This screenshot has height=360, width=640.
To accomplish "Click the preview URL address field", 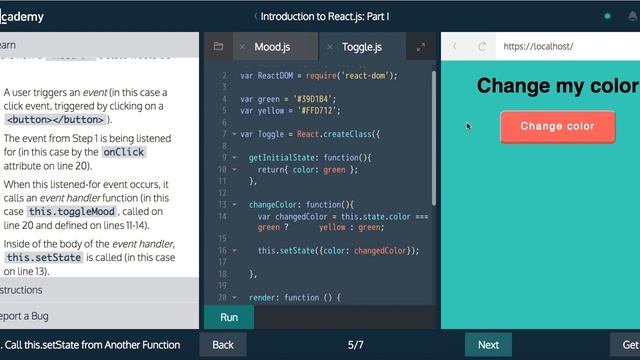I will click(x=568, y=46).
